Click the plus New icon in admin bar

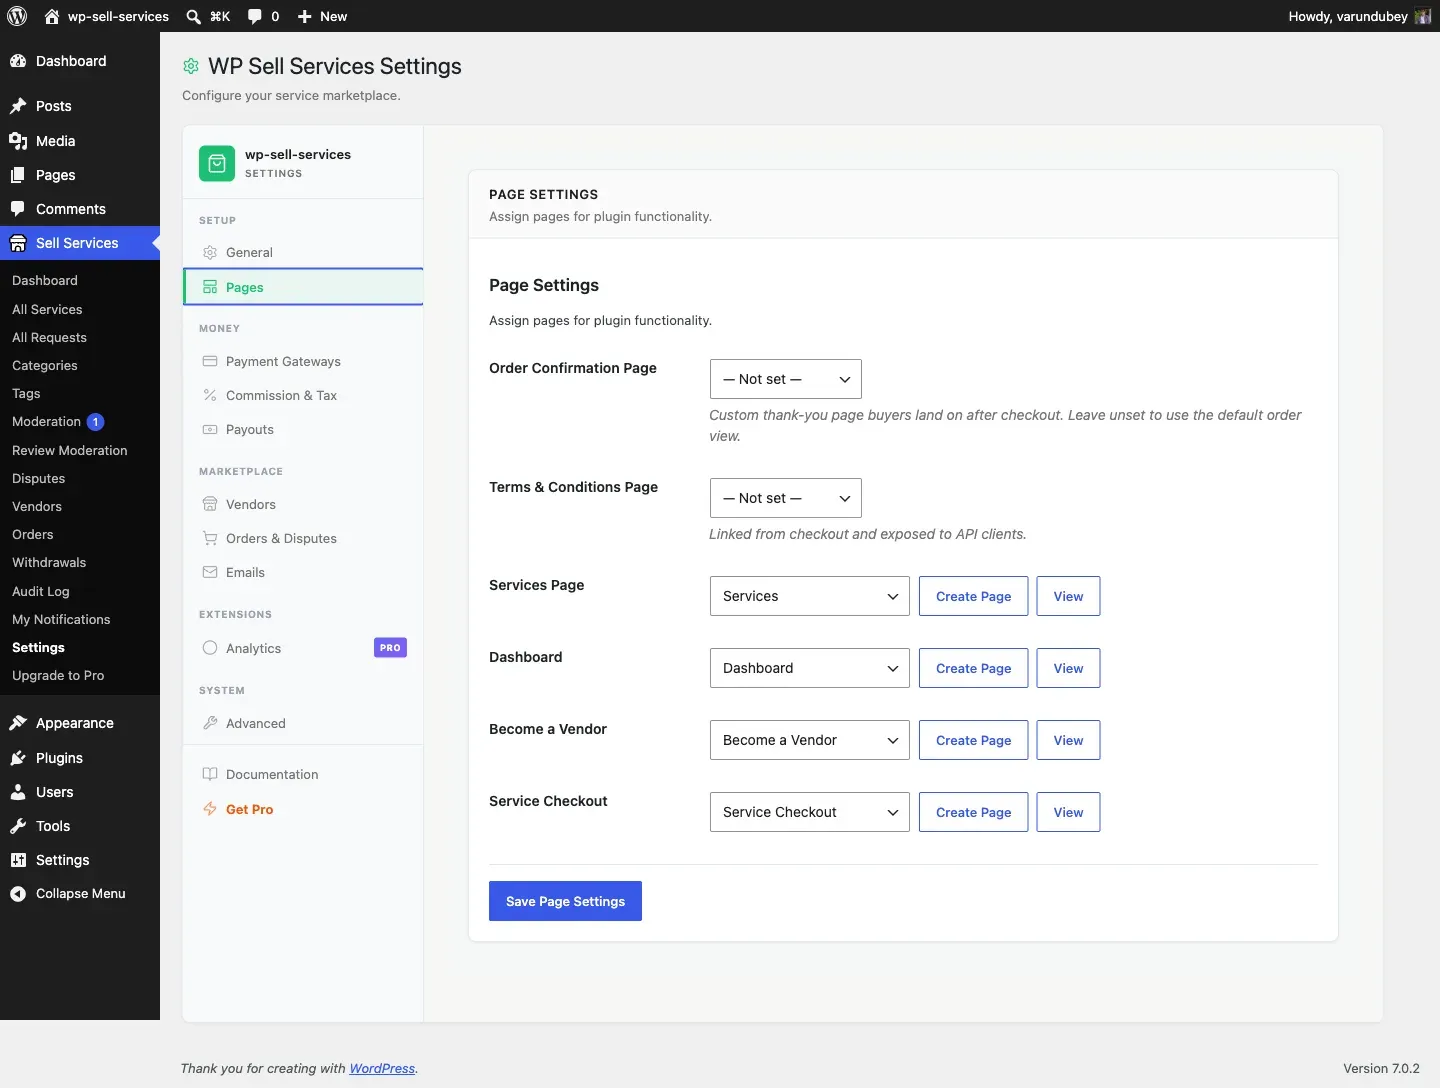click(305, 16)
